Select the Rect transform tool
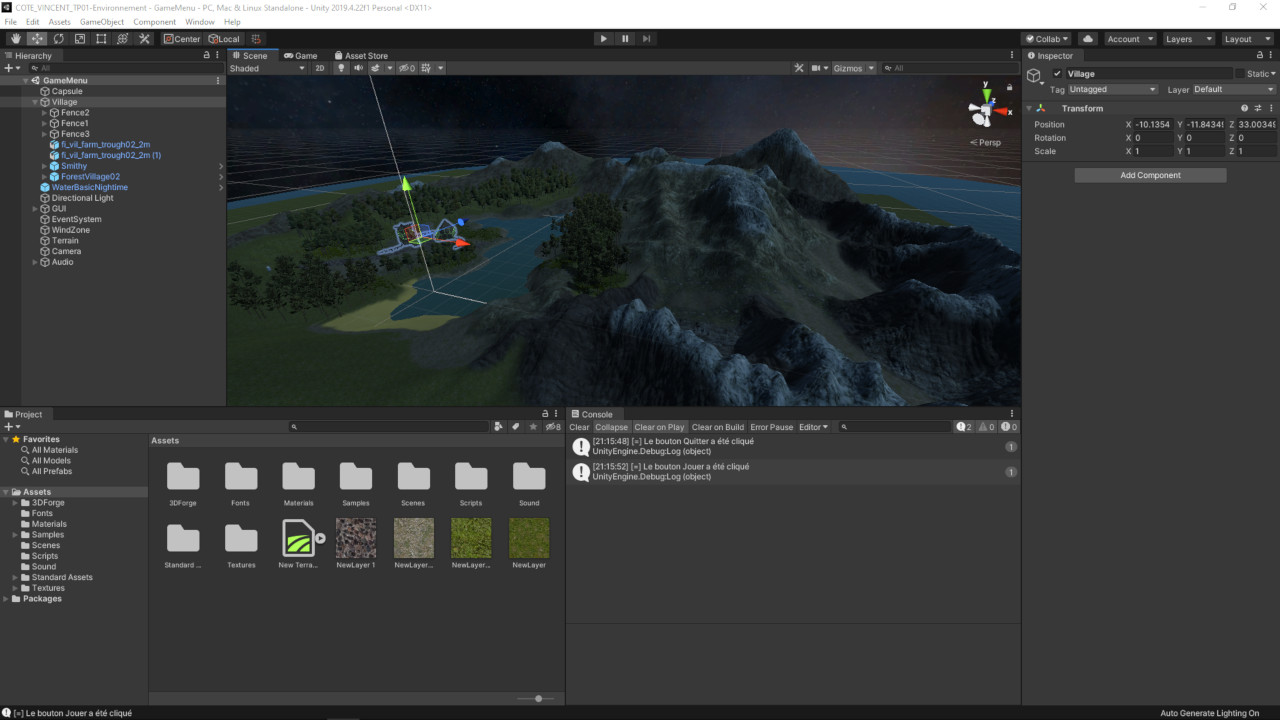 101,39
